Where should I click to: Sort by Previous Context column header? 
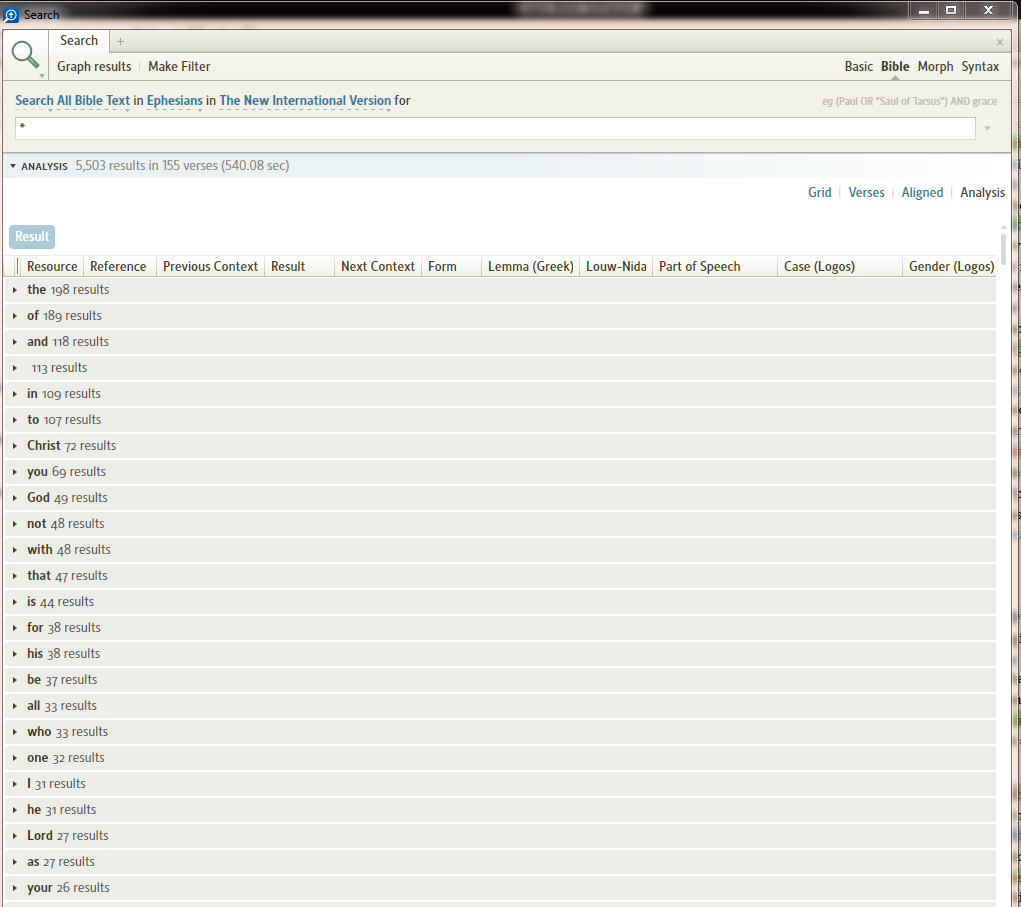pyautogui.click(x=210, y=266)
